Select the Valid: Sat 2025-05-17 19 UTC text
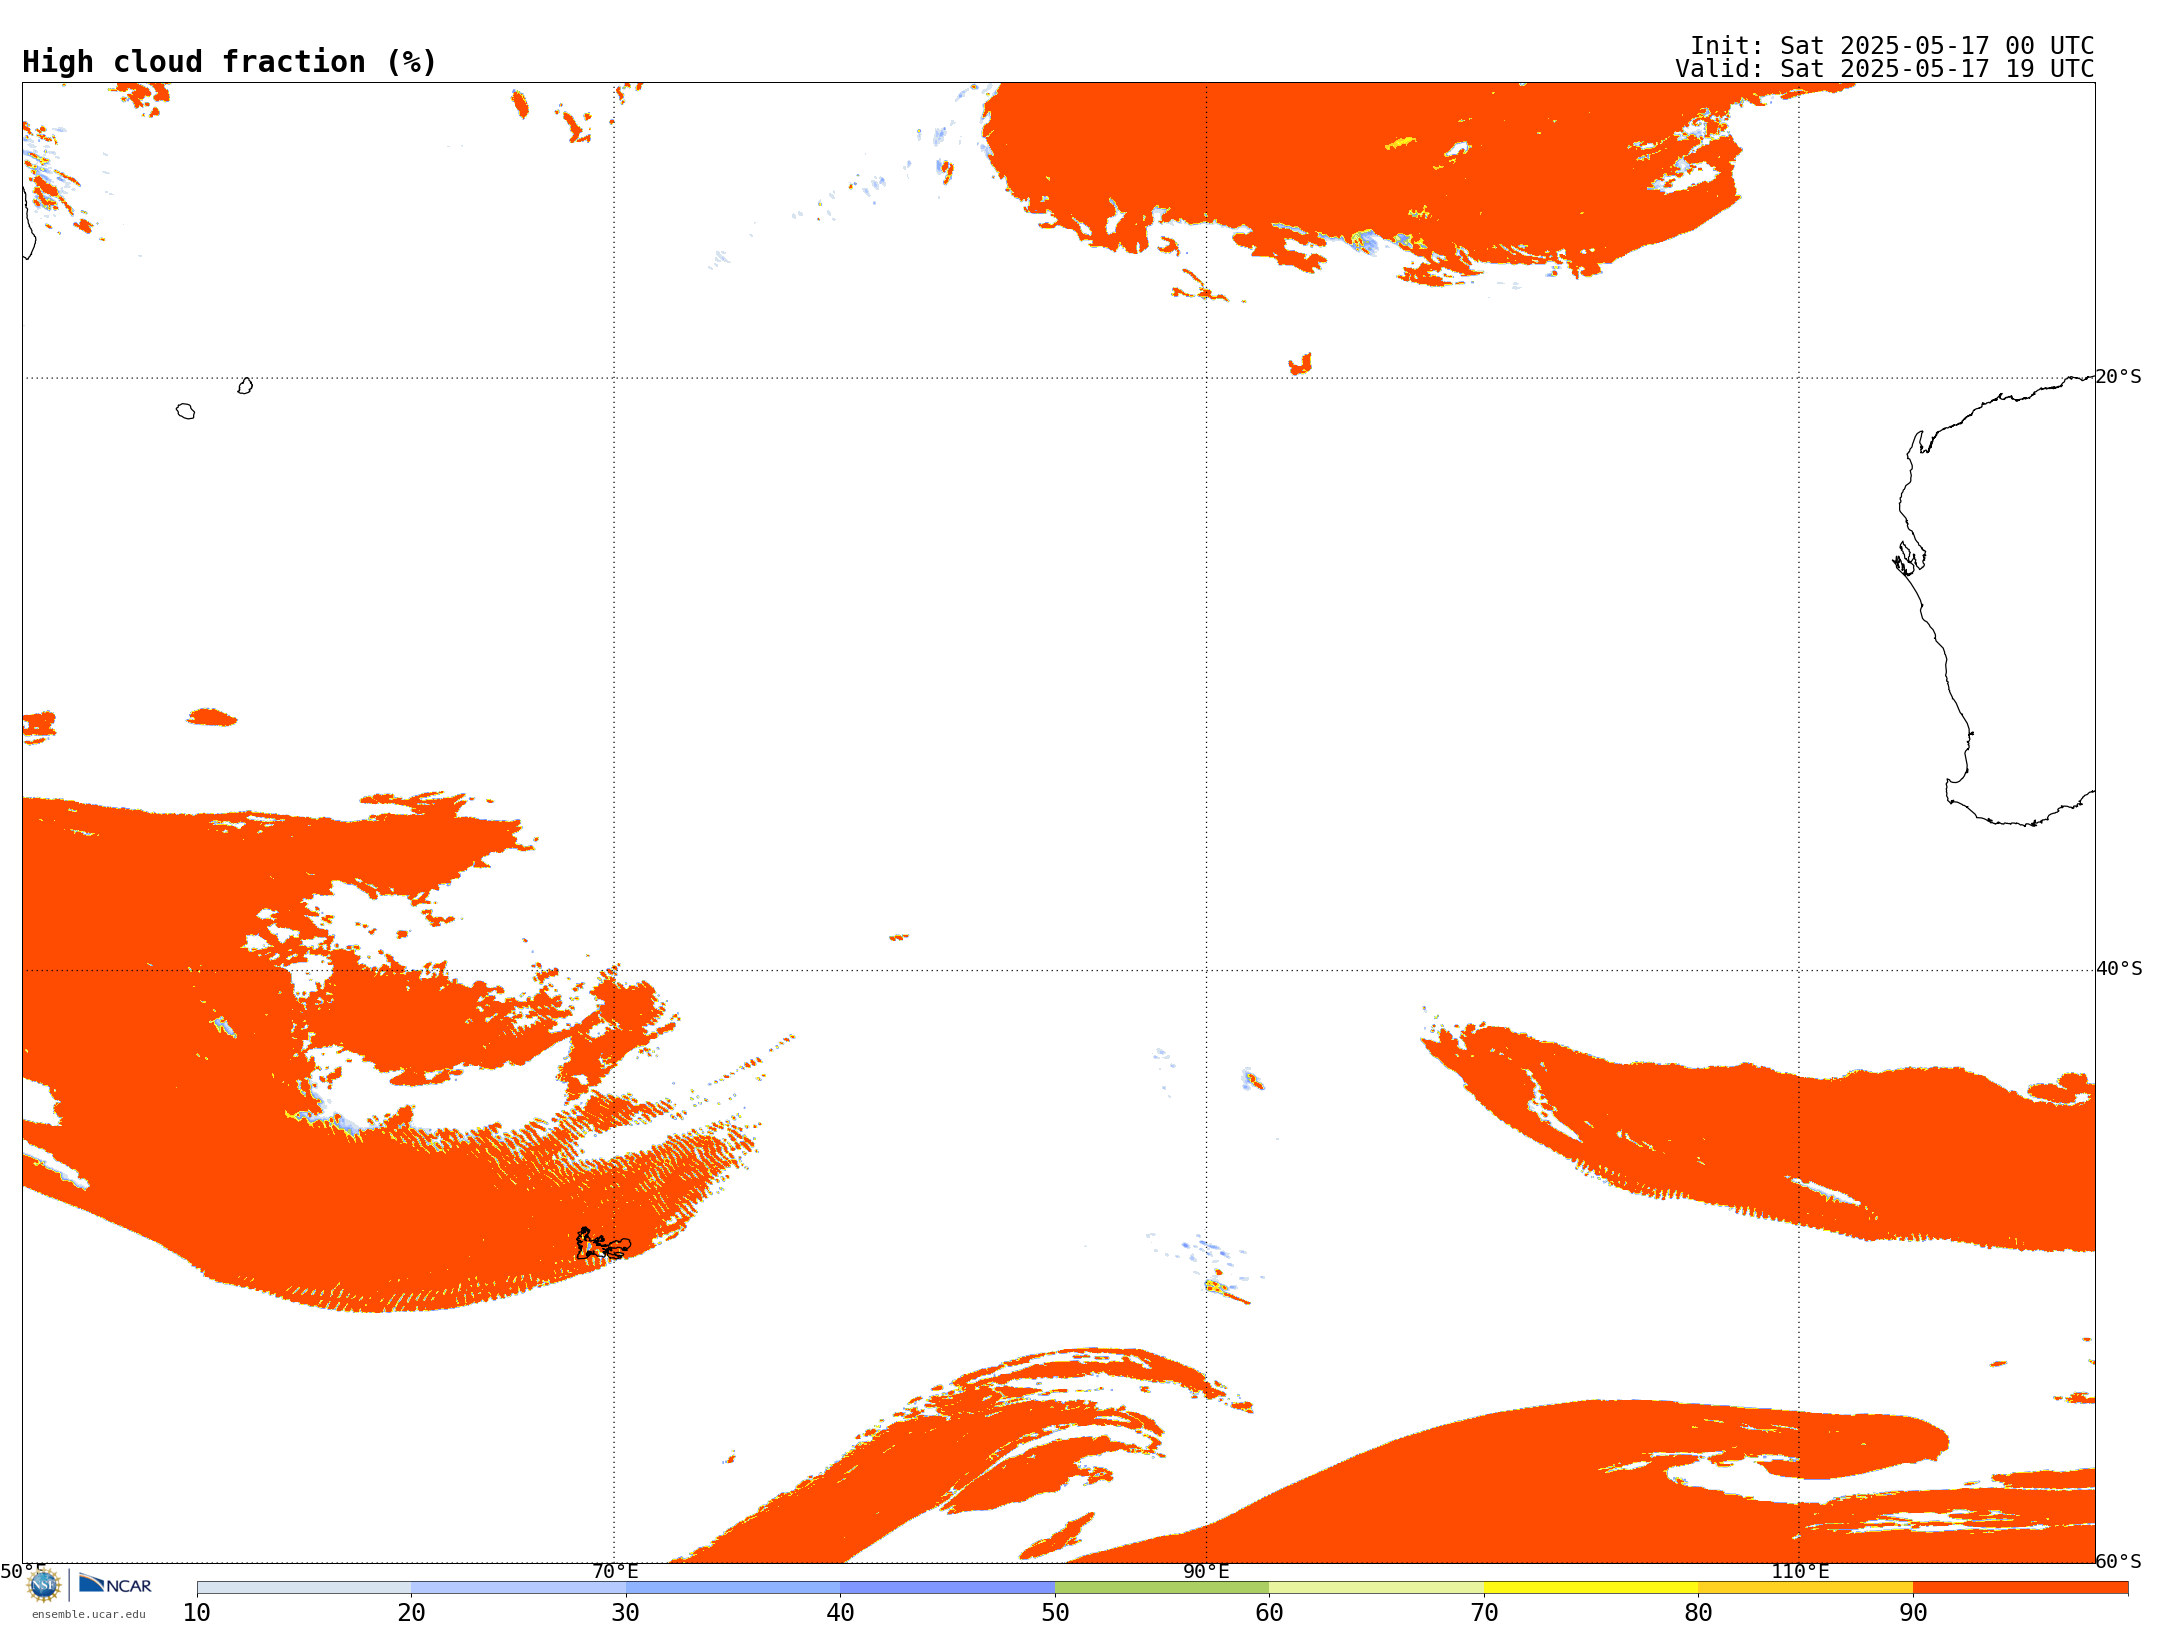The width and height of the screenshot is (2160, 1626). tap(1885, 69)
